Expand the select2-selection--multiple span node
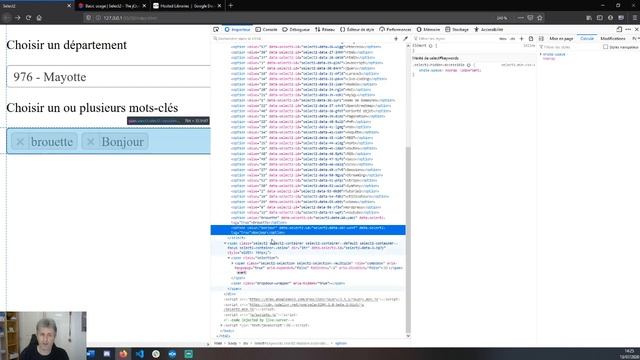This screenshot has width=640, height=360. 233,263
